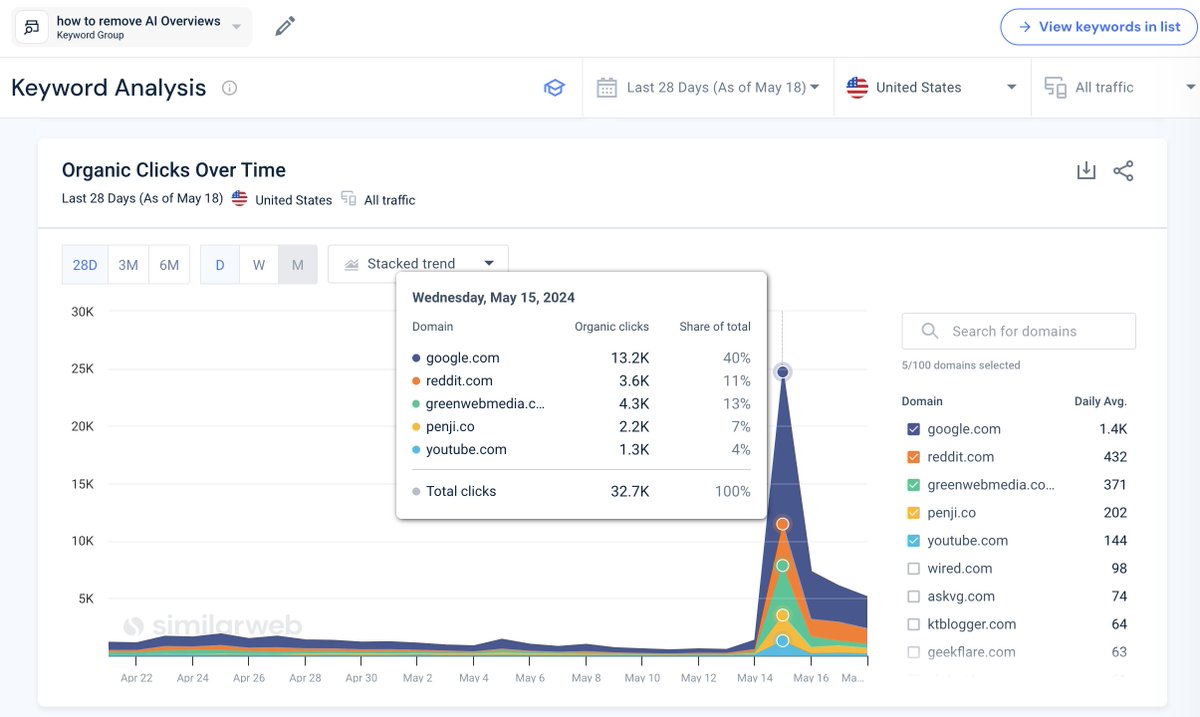
Task: Click the info icon beside Keyword Analysis
Action: [229, 88]
